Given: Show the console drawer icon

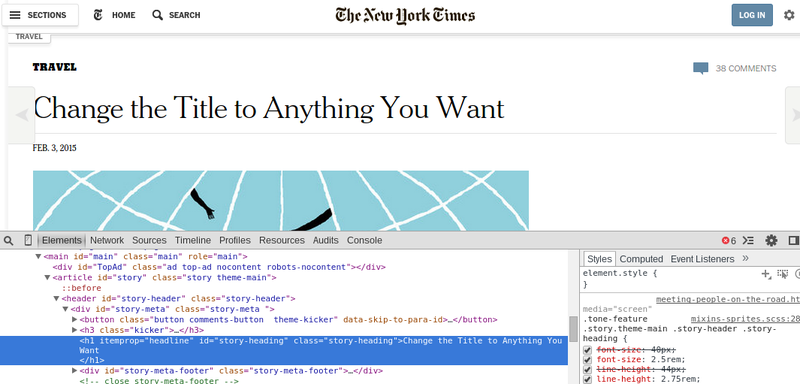Looking at the screenshot, I should click(x=748, y=240).
